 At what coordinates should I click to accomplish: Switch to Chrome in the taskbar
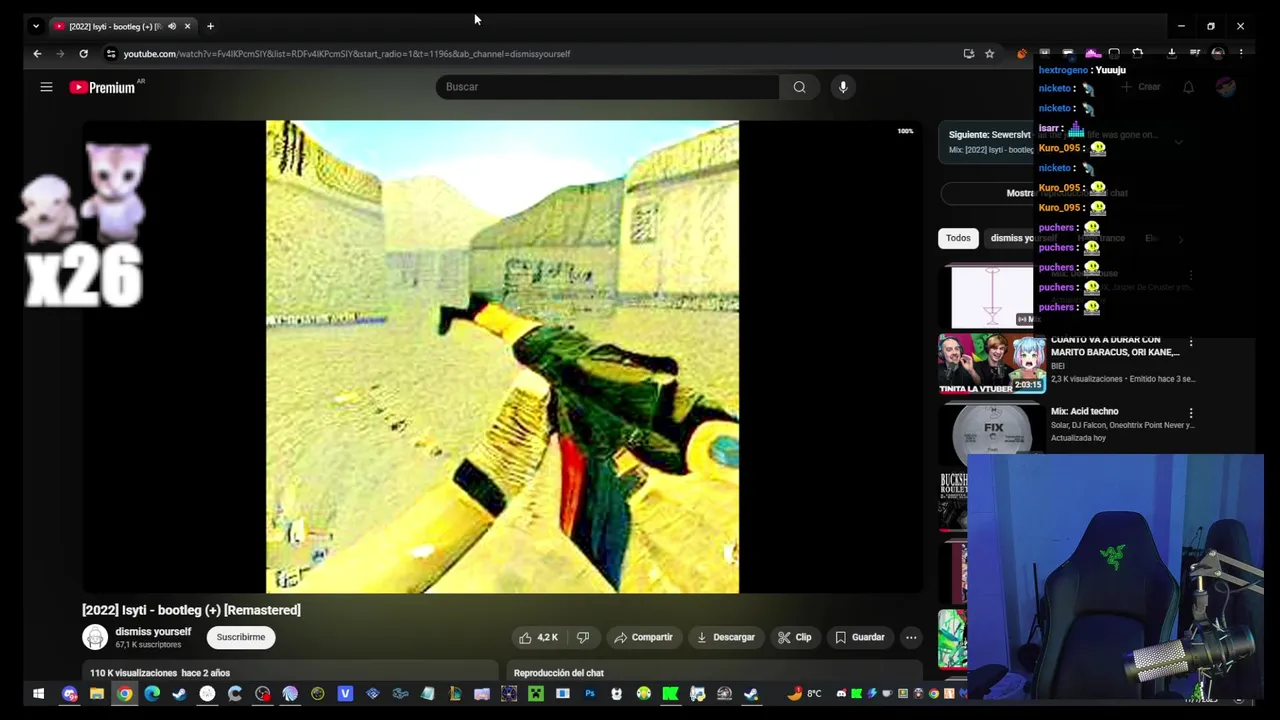coord(124,694)
